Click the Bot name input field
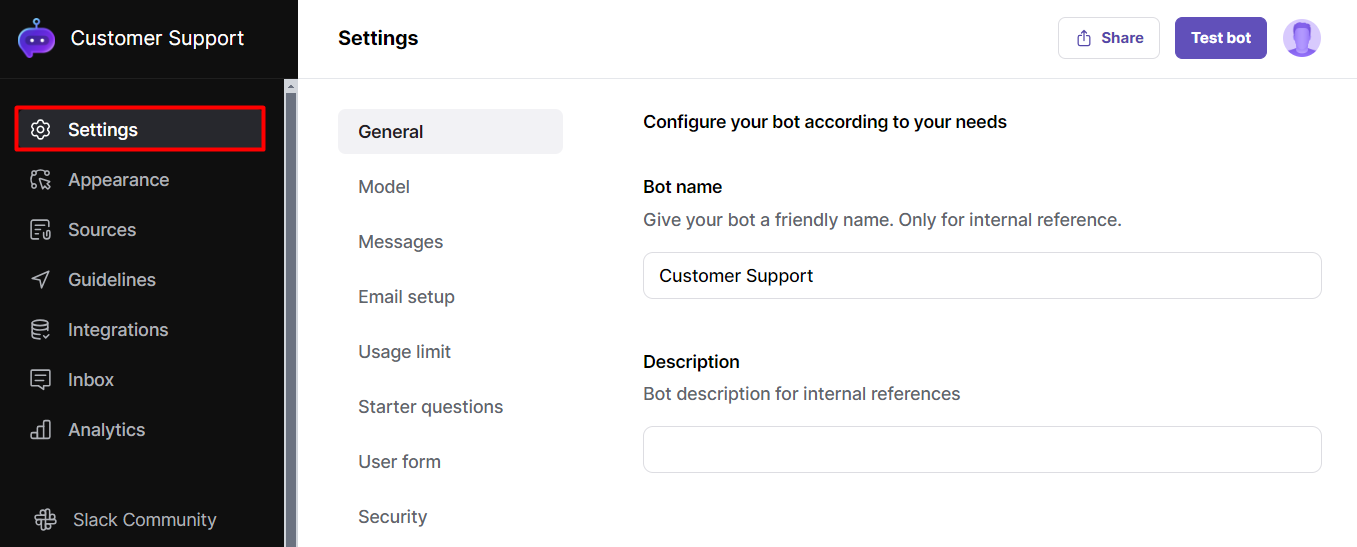 coord(981,276)
